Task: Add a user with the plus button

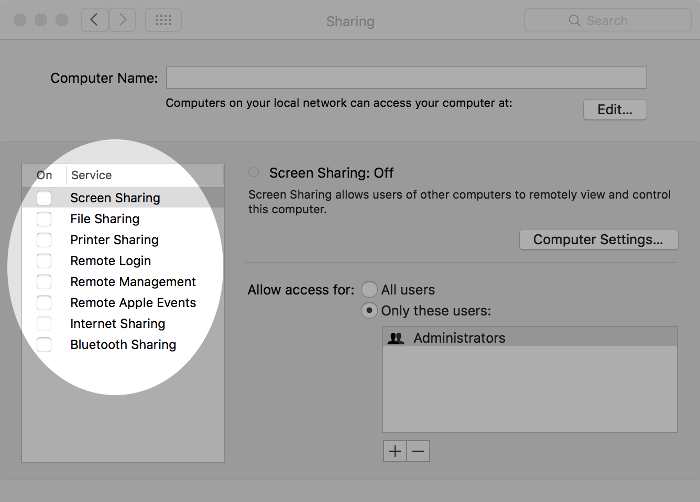Action: point(395,451)
